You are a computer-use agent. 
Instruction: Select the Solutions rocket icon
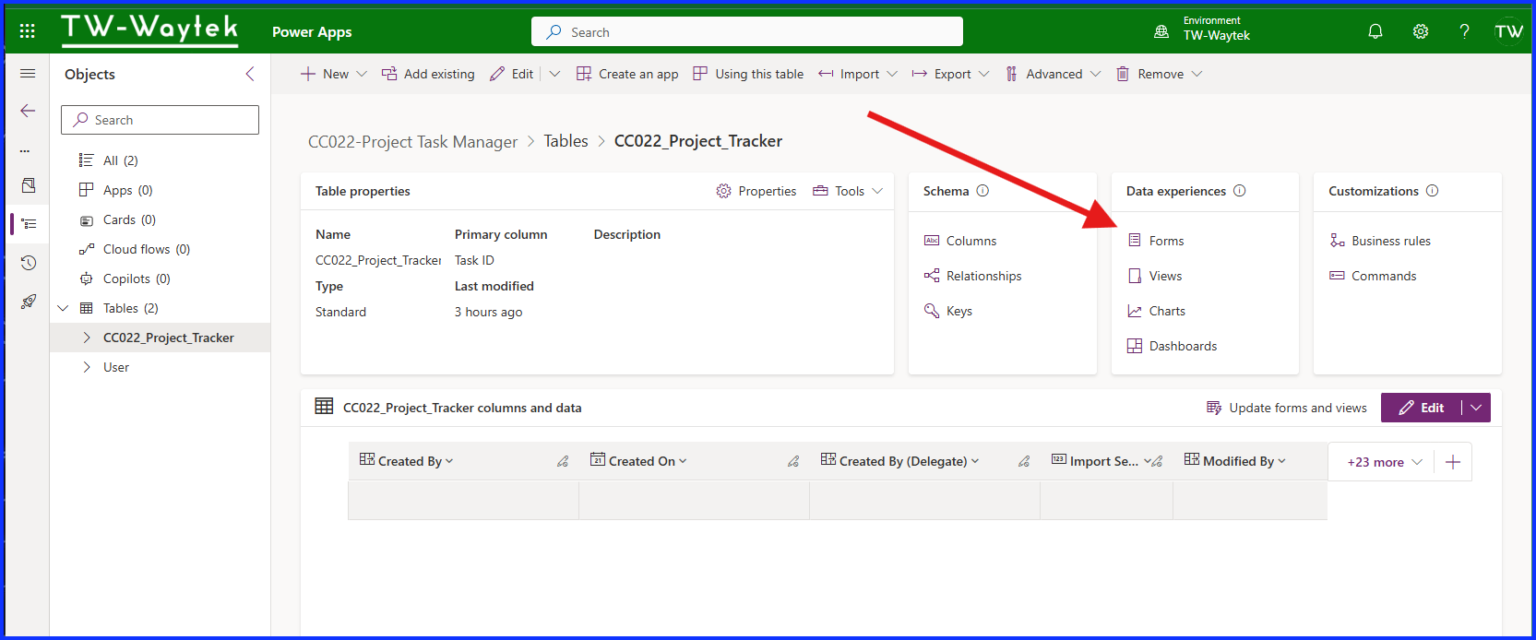click(x=27, y=301)
